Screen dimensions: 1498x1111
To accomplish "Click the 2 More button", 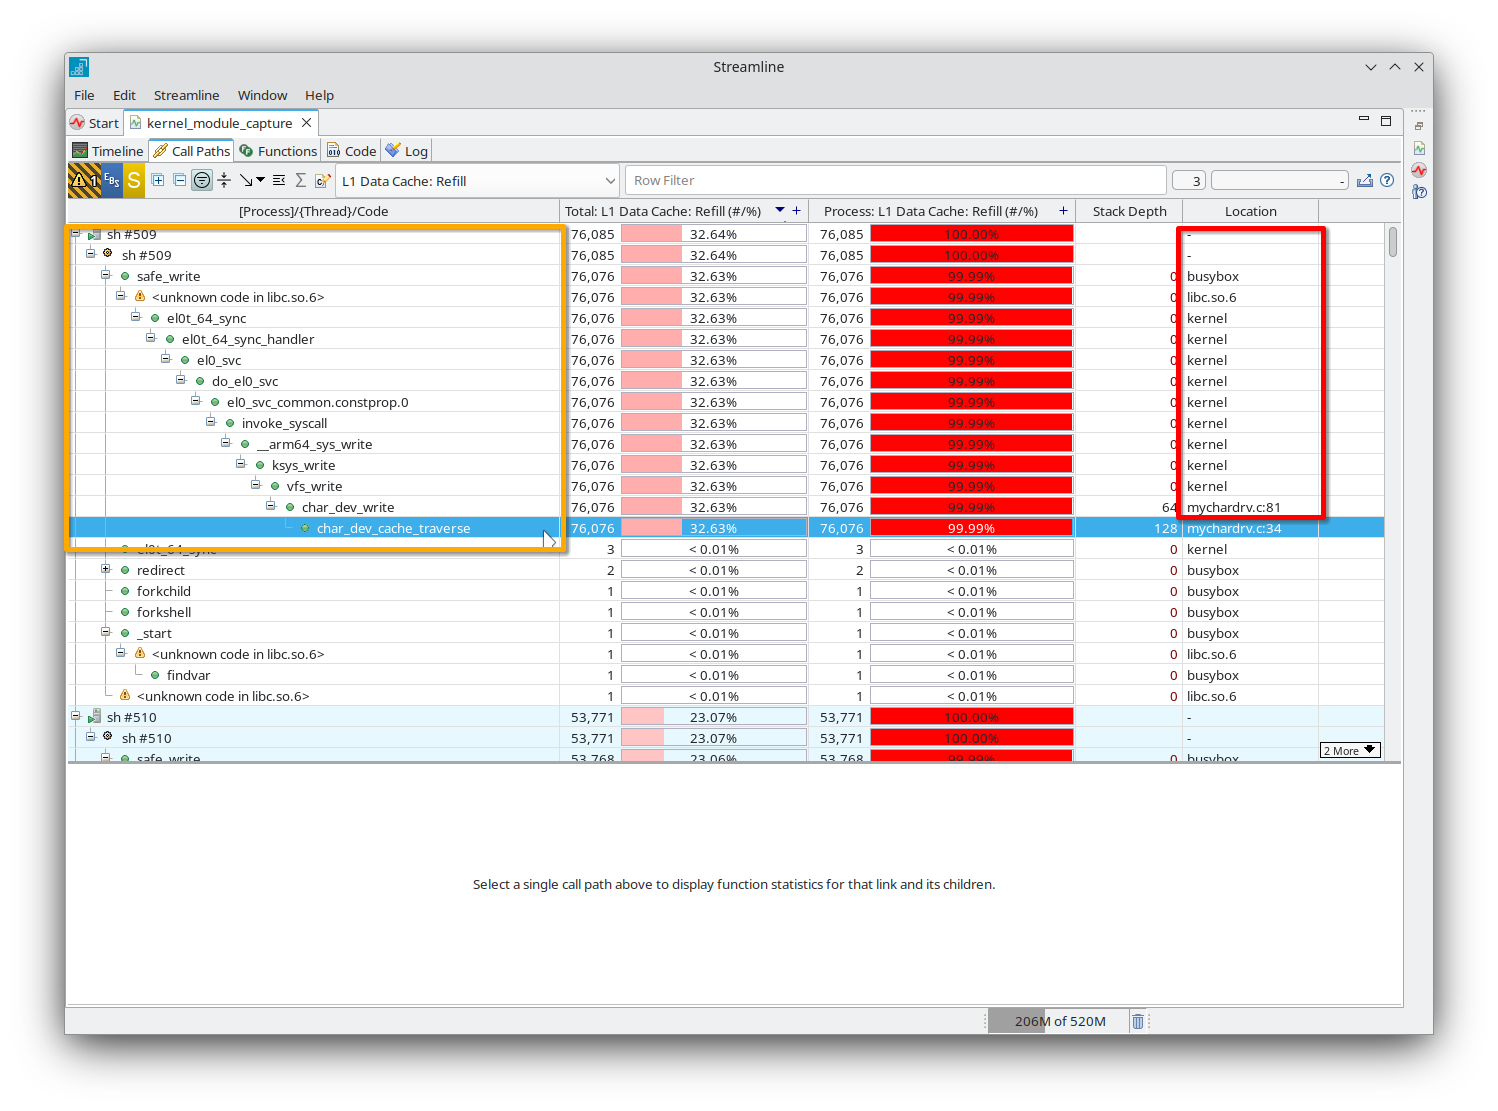I will [x=1349, y=749].
